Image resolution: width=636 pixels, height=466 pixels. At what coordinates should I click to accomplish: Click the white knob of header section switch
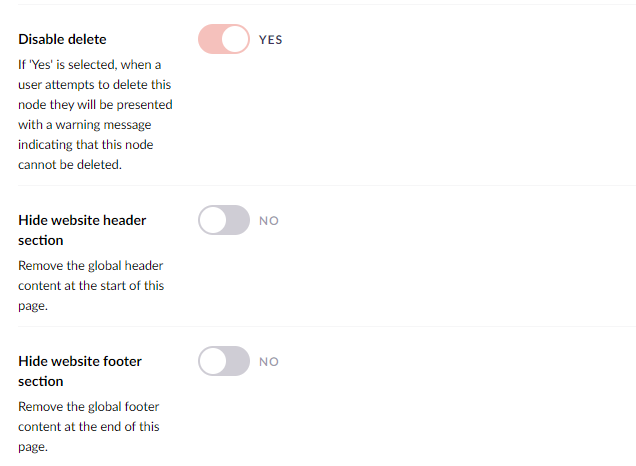pyautogui.click(x=213, y=220)
